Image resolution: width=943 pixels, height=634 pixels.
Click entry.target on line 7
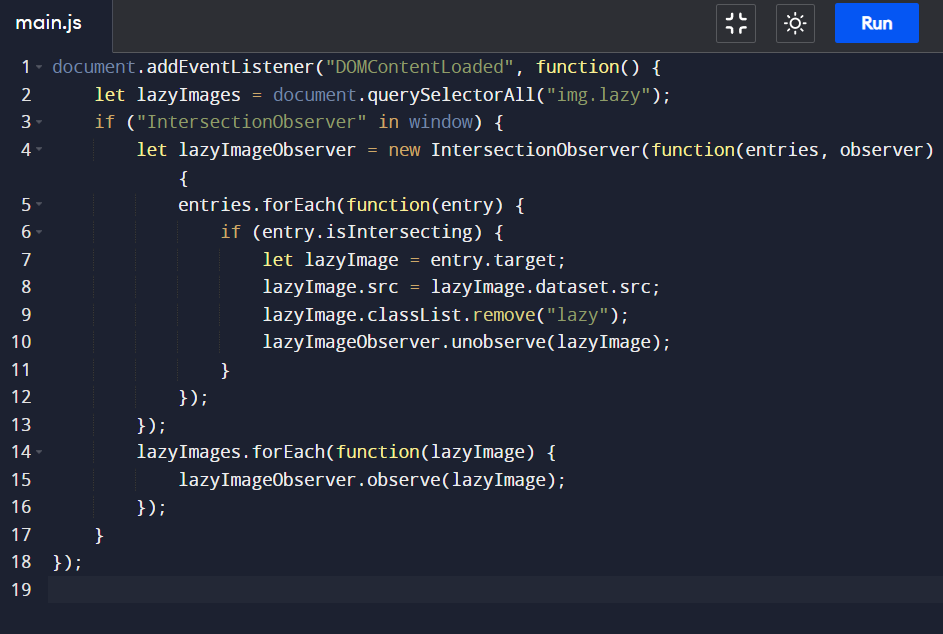[493, 260]
